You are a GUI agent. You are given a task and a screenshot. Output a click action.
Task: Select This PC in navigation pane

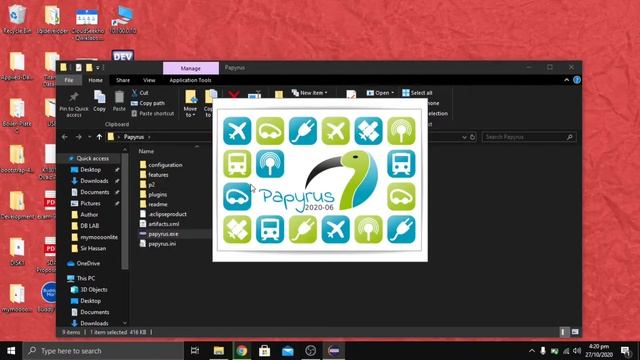coord(86,278)
